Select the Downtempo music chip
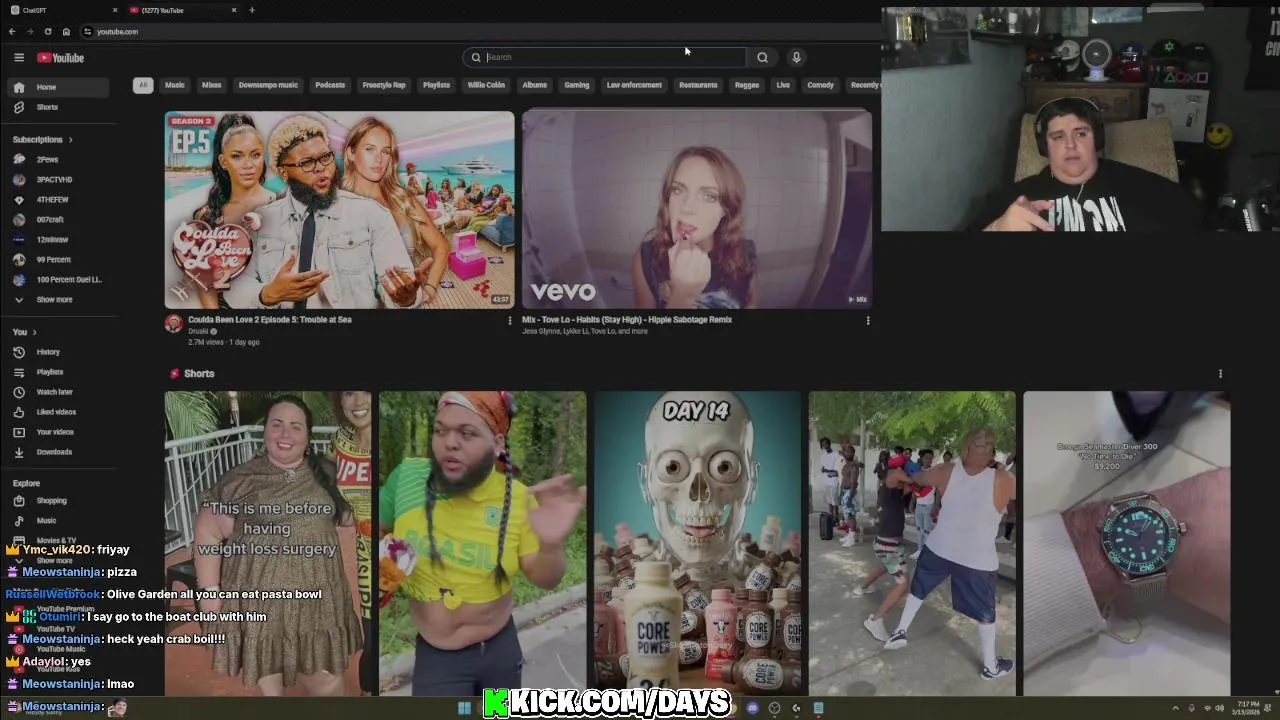The height and width of the screenshot is (720, 1280). point(268,85)
